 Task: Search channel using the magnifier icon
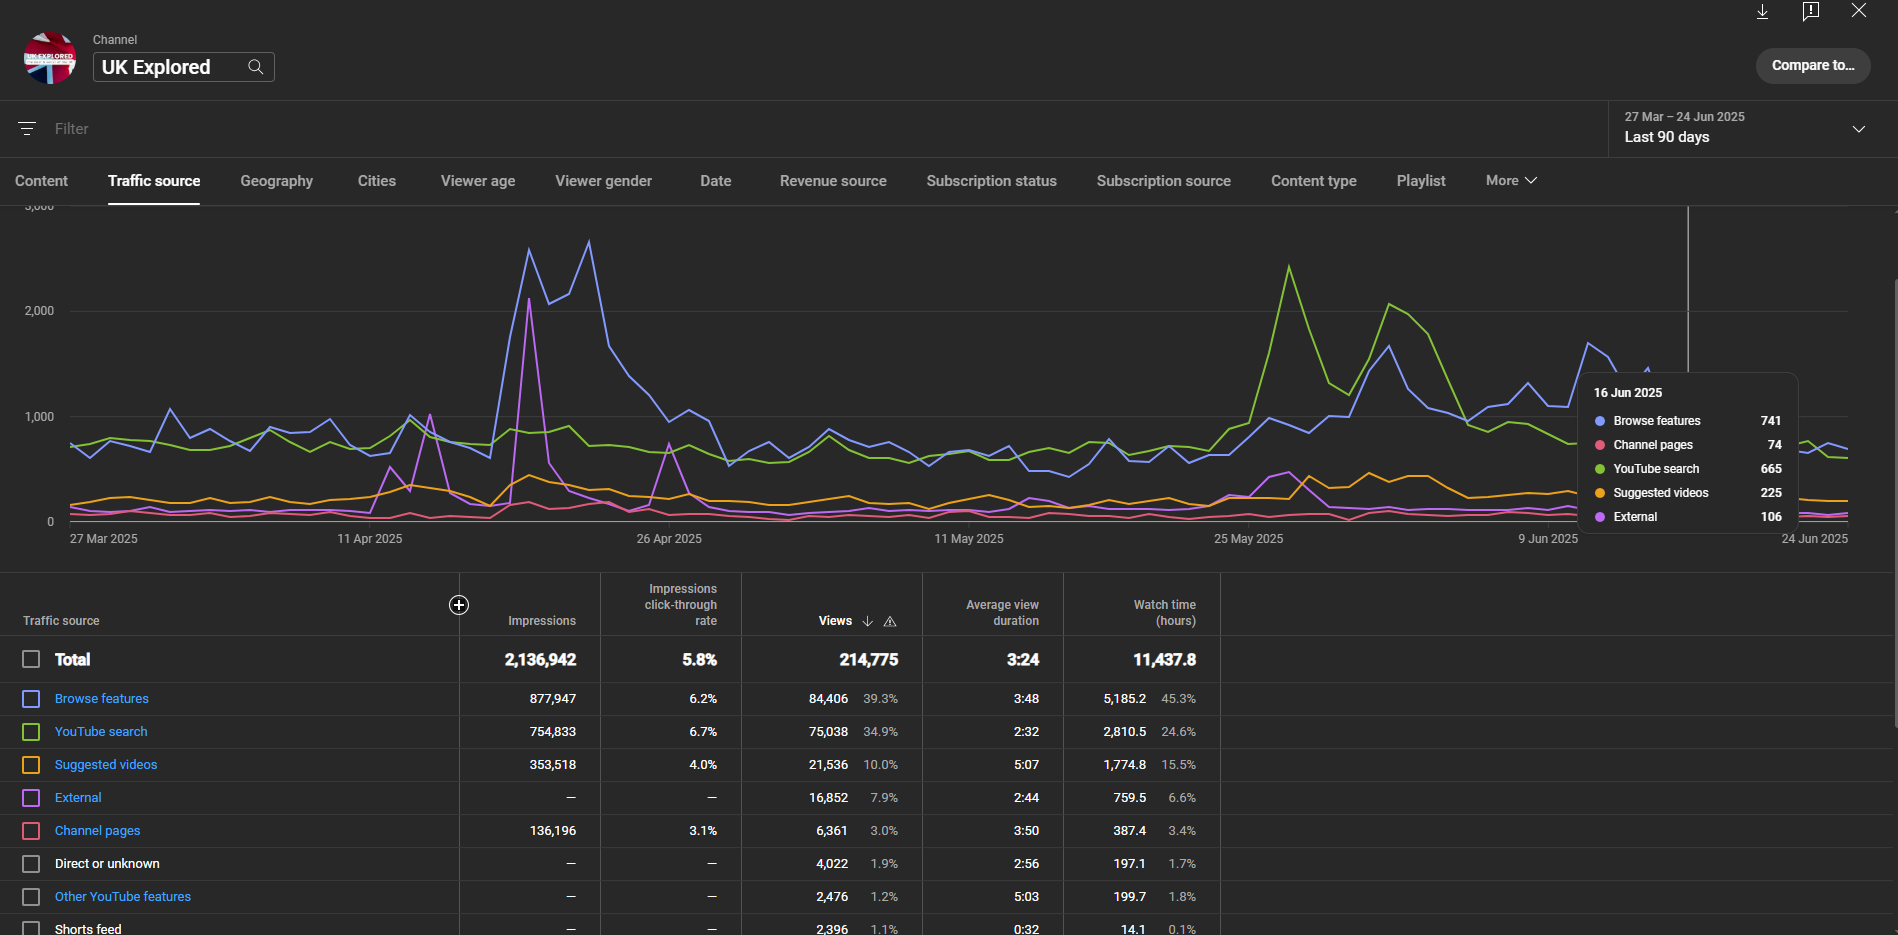[x=256, y=67]
